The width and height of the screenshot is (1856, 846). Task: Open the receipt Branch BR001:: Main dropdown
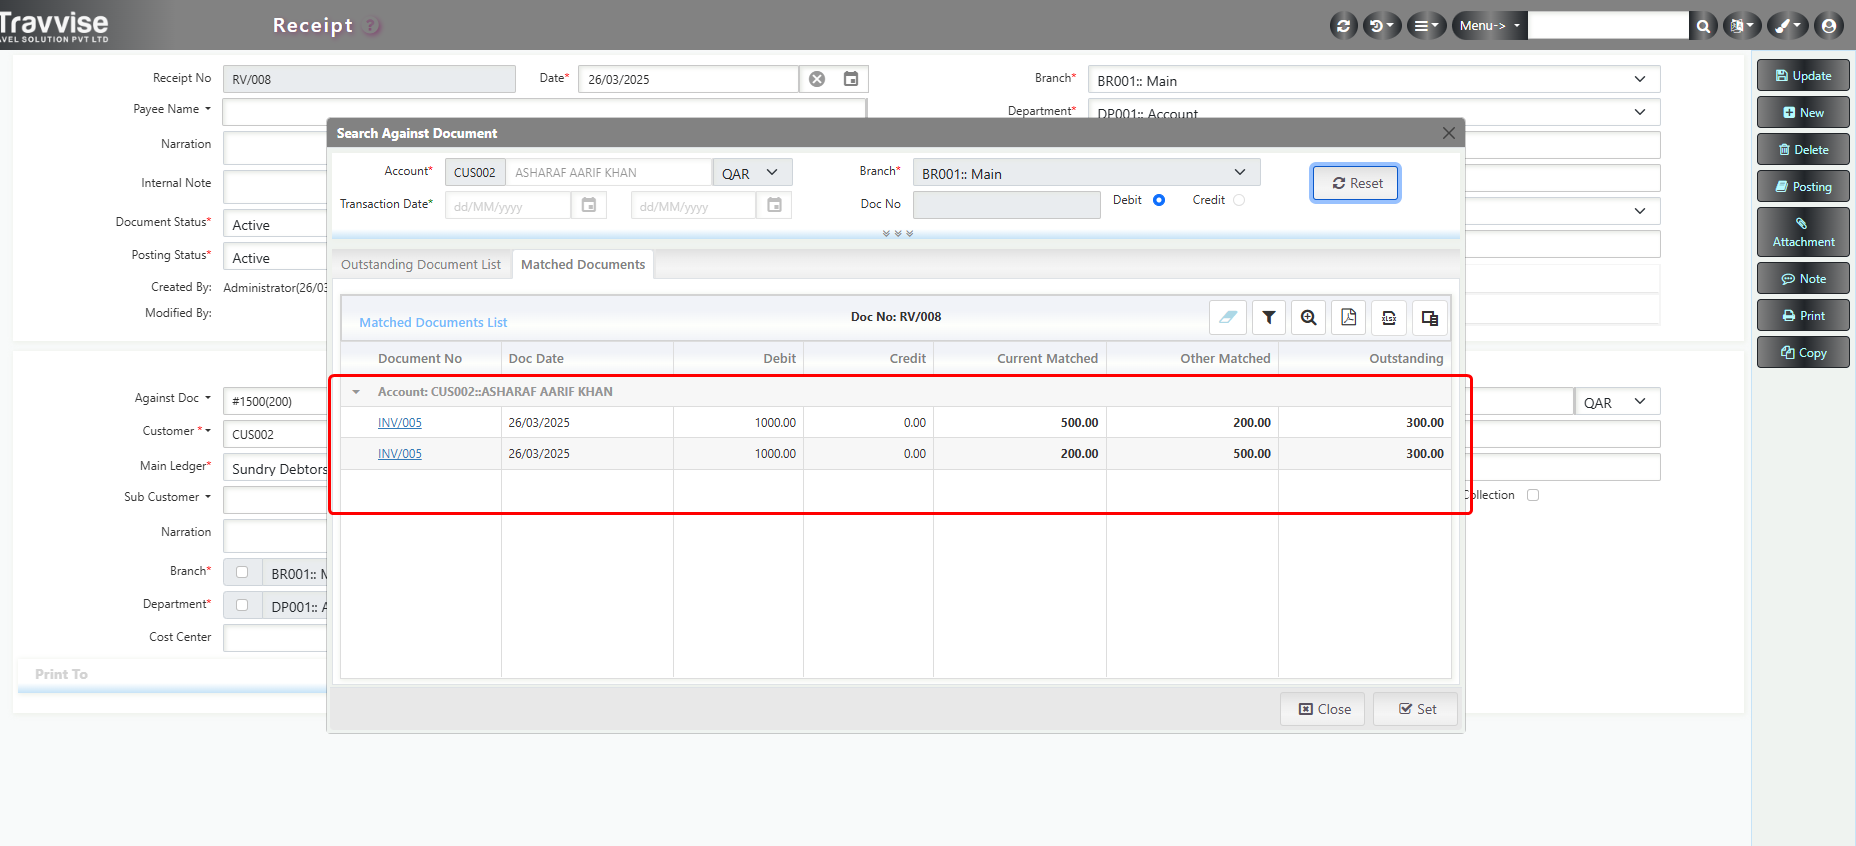[1374, 80]
